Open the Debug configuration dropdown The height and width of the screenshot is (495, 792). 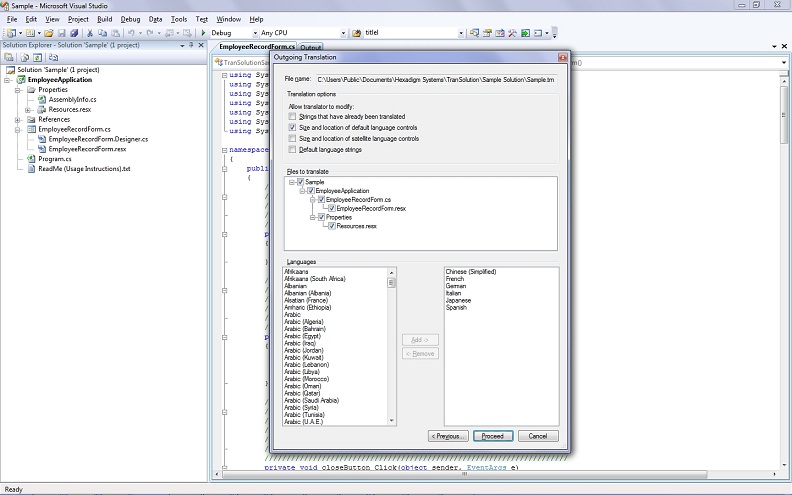click(255, 33)
